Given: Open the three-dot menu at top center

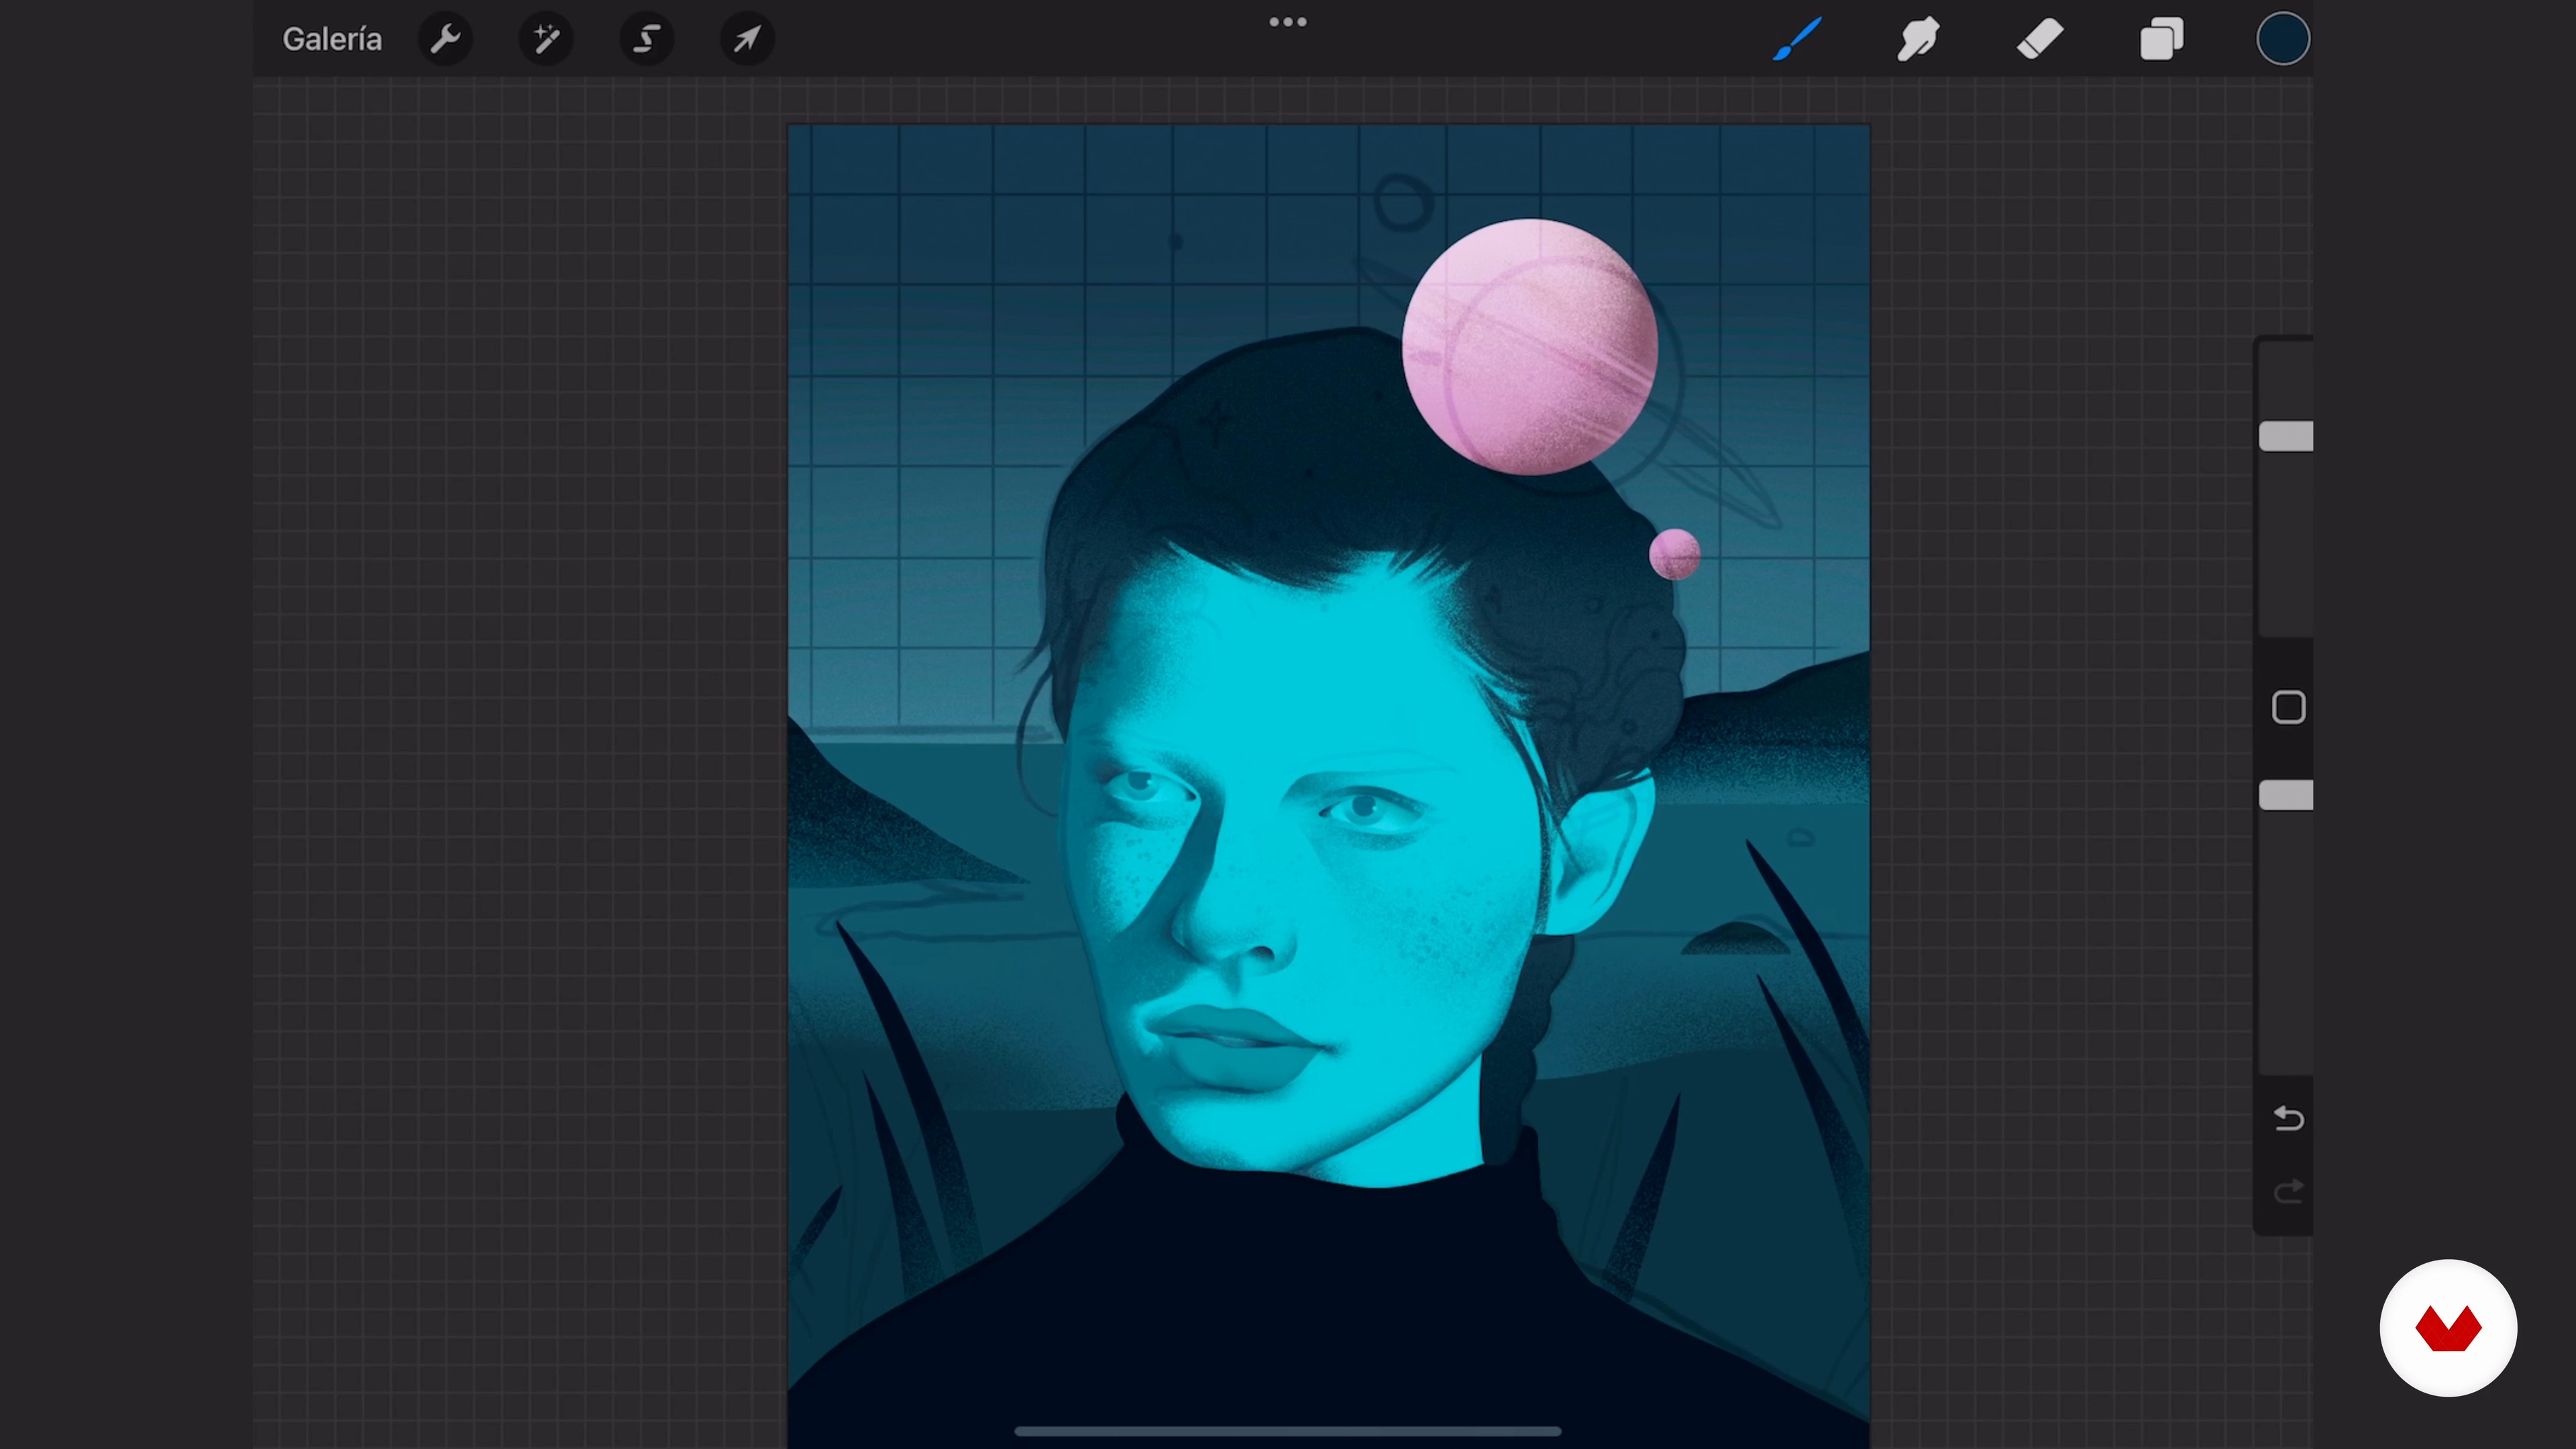Looking at the screenshot, I should pos(1288,22).
